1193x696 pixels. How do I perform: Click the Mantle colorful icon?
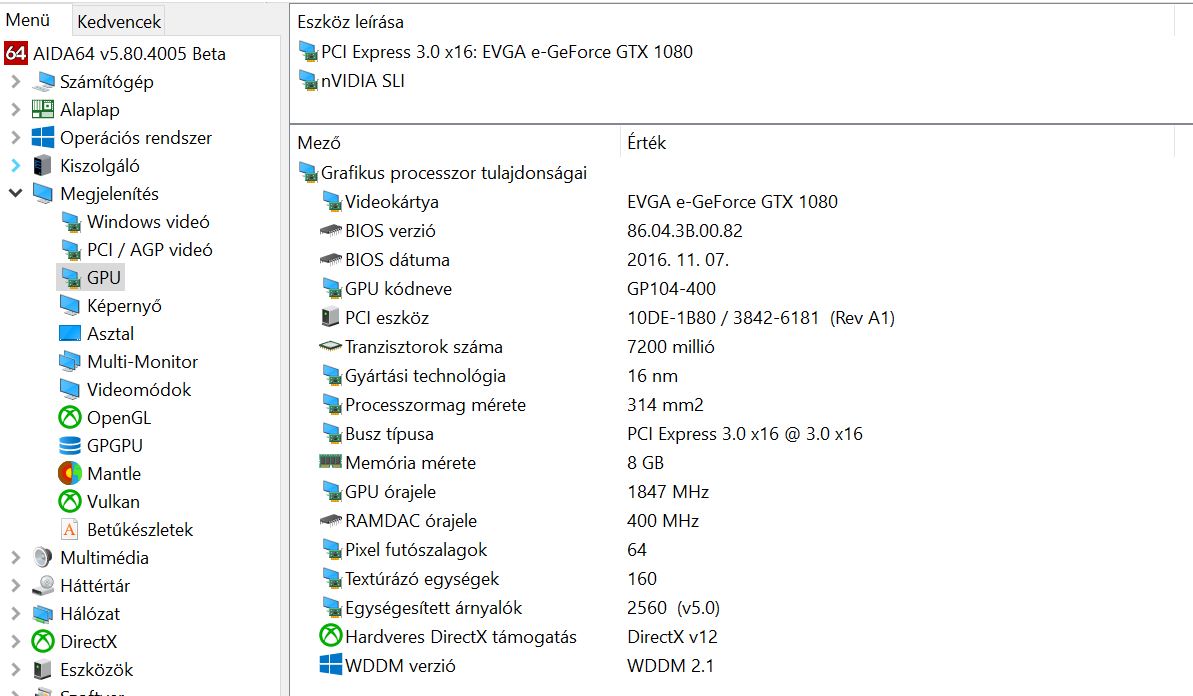(x=70, y=474)
